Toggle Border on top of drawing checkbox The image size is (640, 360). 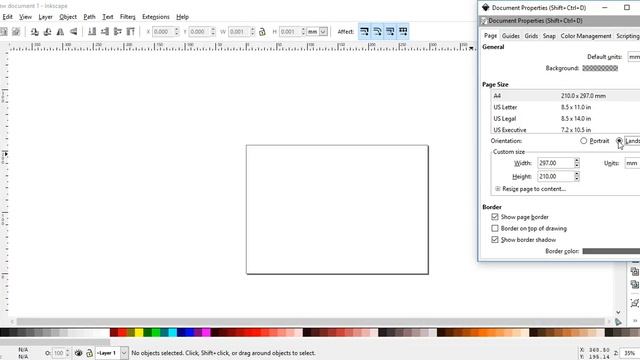tap(495, 228)
